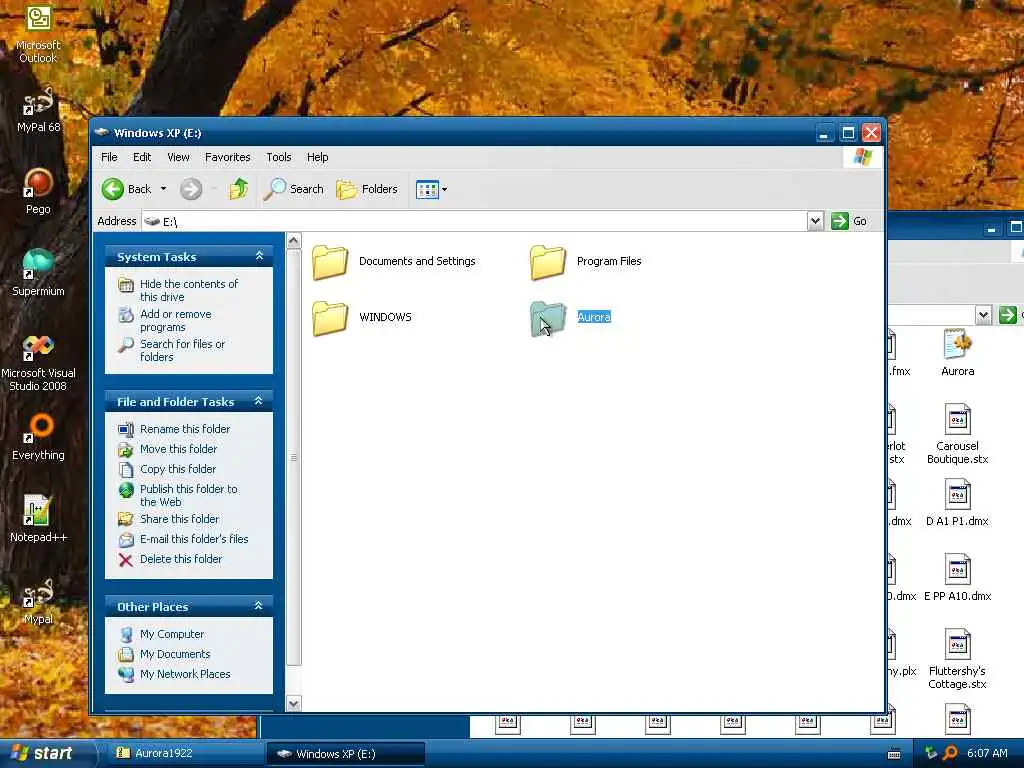Collapse the System Tasks panel
Image resolution: width=1024 pixels, height=768 pixels.
coord(259,256)
